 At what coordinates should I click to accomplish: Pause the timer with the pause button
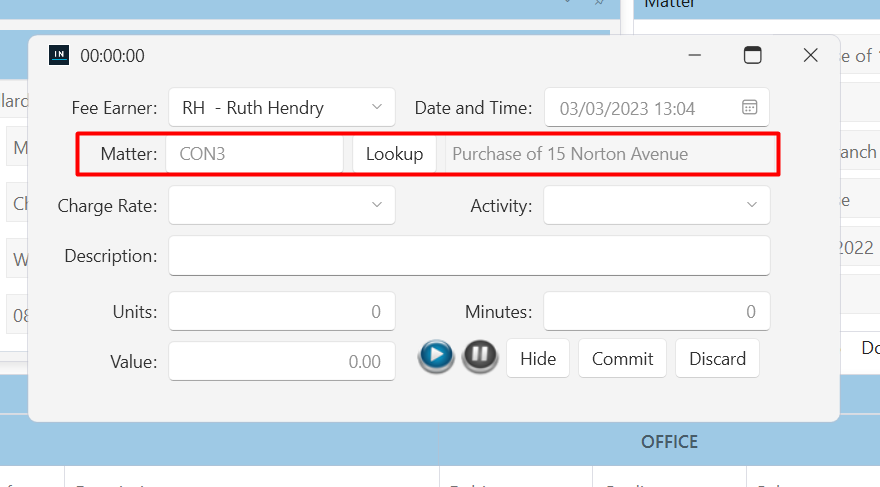coord(480,356)
